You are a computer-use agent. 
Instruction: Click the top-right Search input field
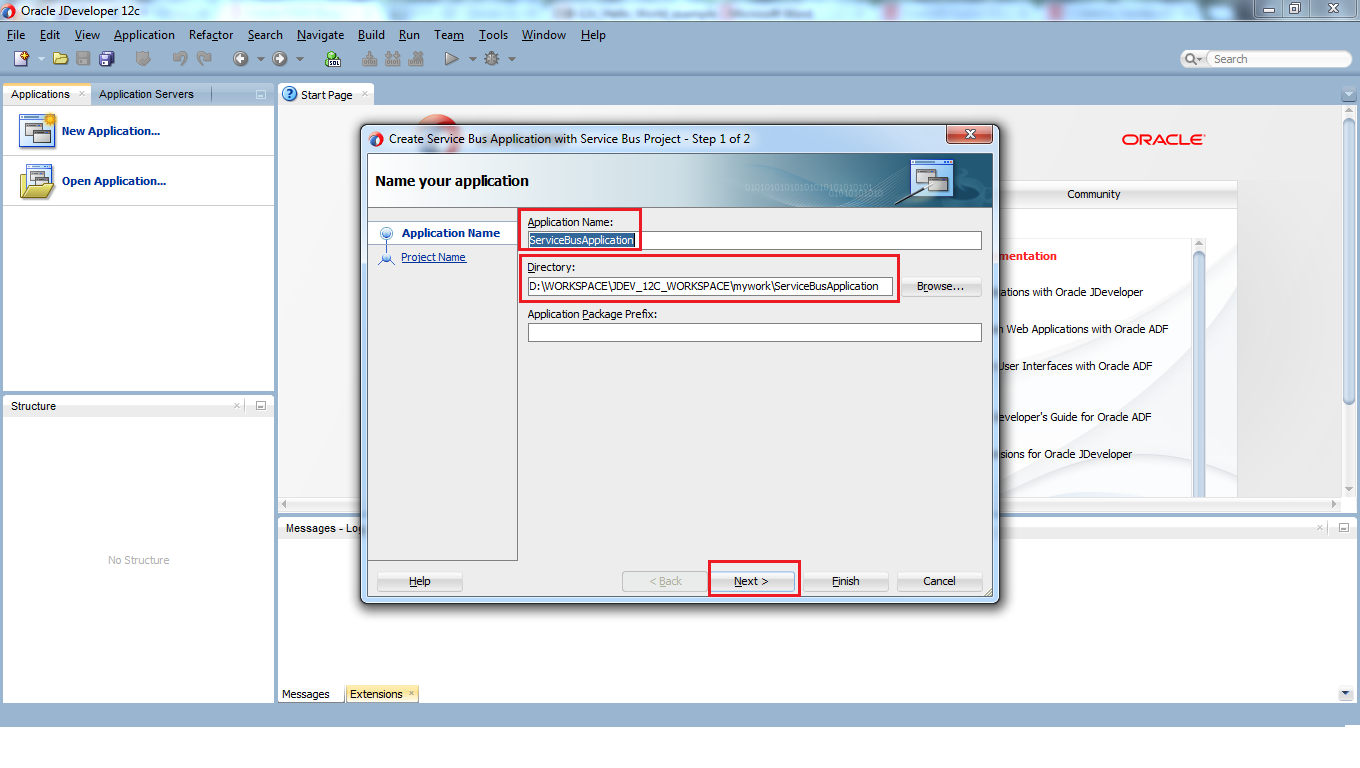[x=1280, y=59]
